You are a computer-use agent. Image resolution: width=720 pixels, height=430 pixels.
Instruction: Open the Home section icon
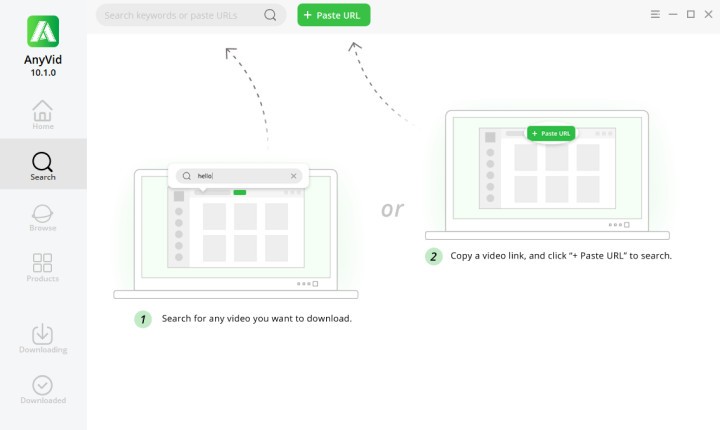pyautogui.click(x=43, y=110)
